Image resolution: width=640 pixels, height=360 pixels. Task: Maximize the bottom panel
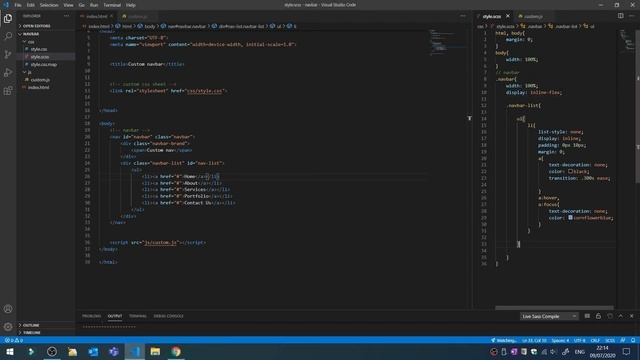pos(621,316)
